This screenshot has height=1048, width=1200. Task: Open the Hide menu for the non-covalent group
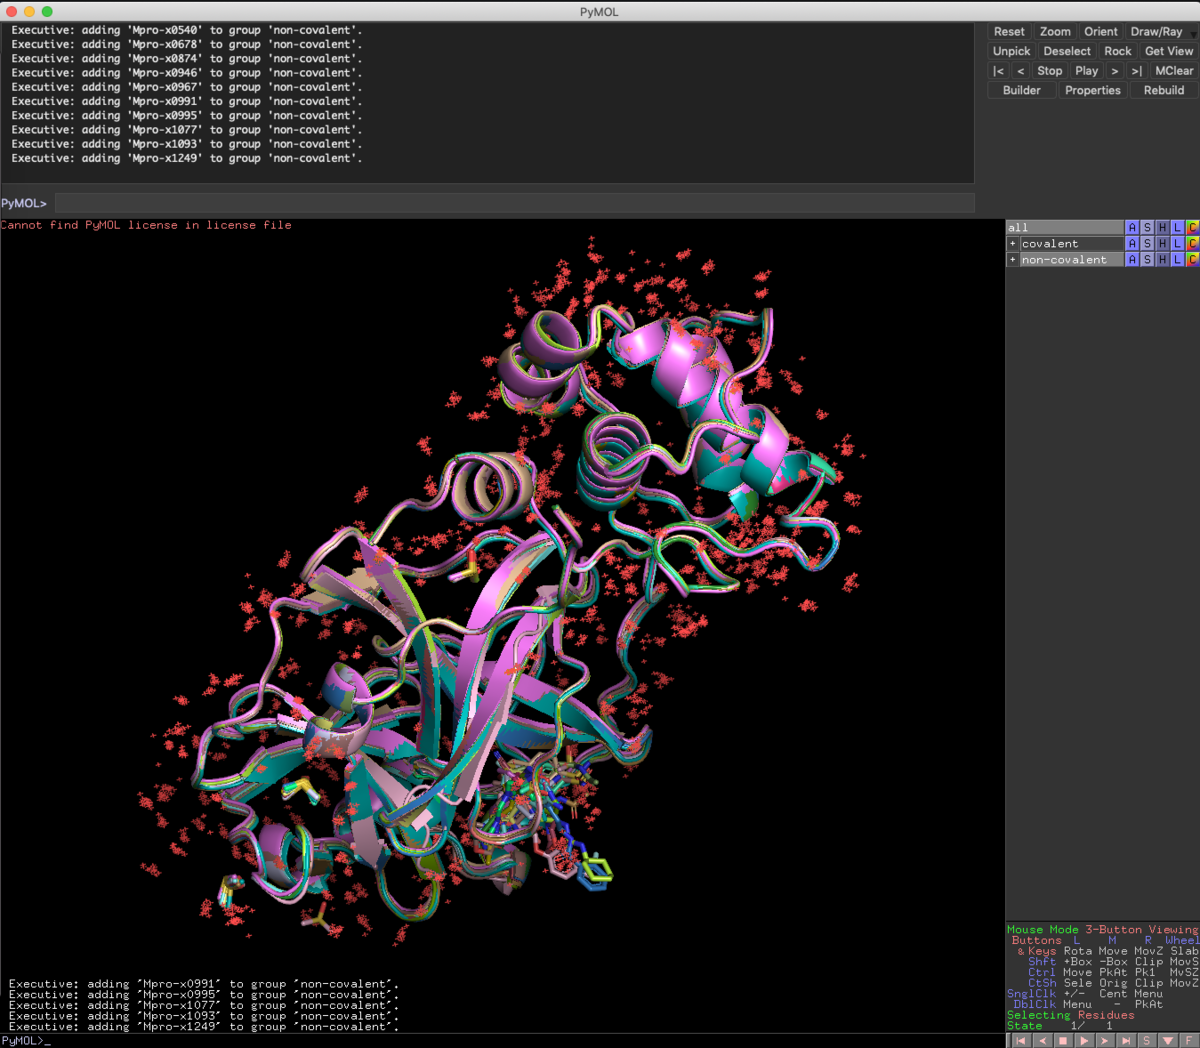click(x=1162, y=259)
